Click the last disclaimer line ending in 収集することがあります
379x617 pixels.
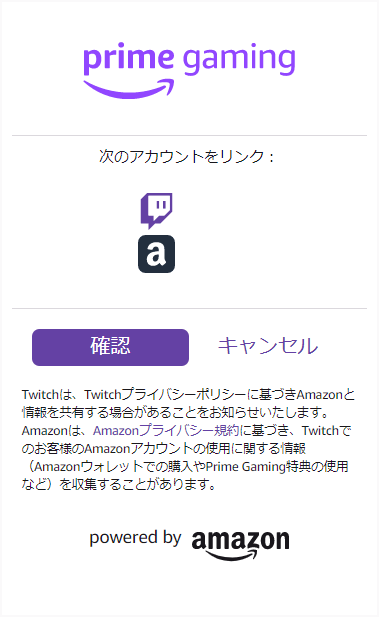[118, 484]
